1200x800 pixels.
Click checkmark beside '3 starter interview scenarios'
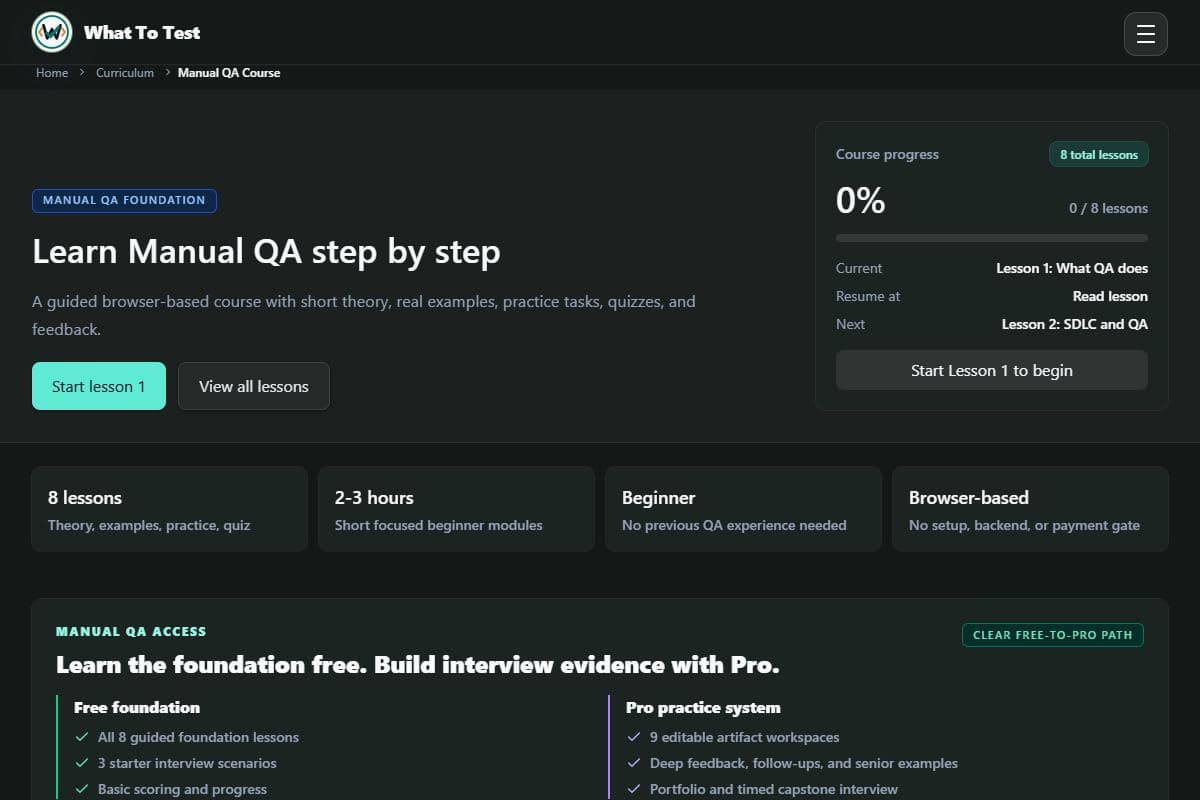point(82,763)
